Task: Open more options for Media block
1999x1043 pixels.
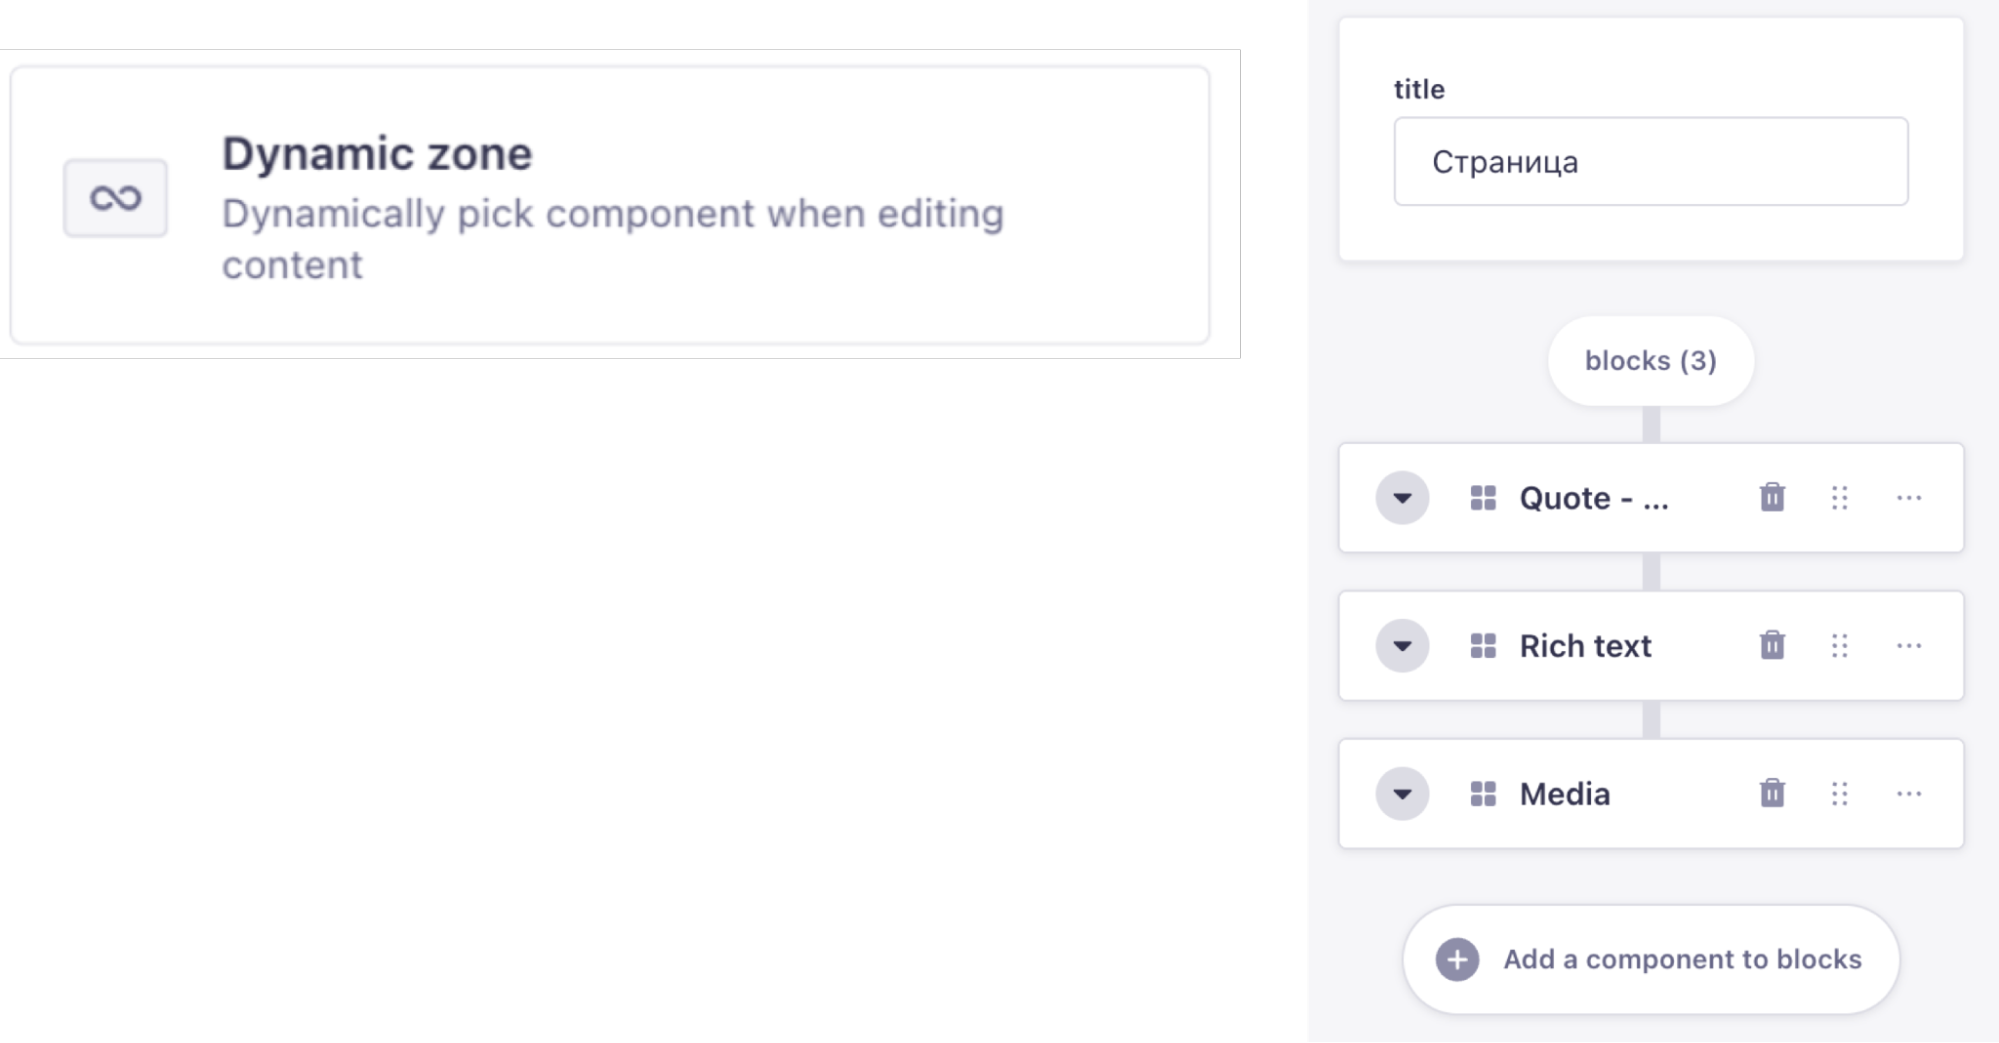Action: [1909, 794]
